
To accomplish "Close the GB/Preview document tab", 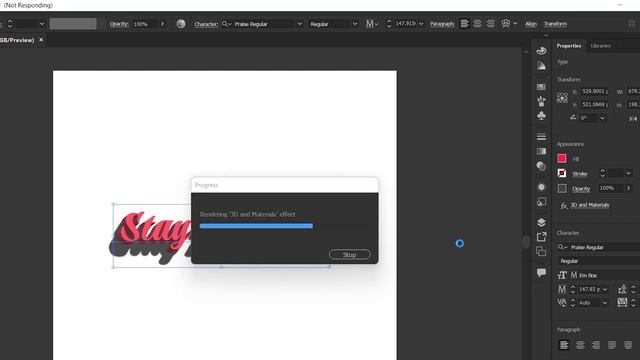I will (x=41, y=40).
